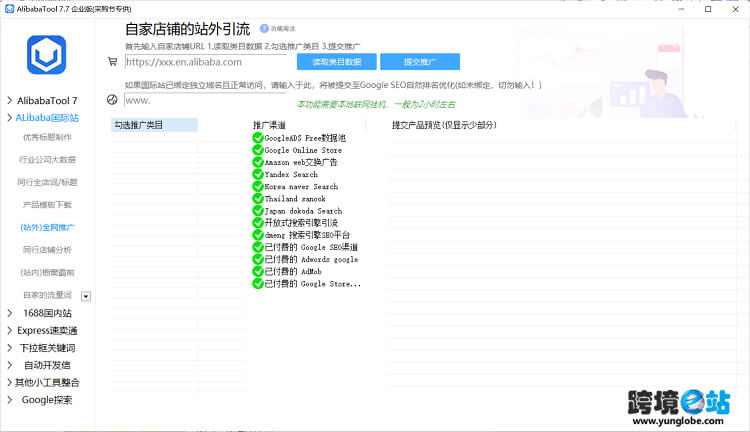Expand the 其他小工具整合 section
The image size is (750, 432).
tap(10, 382)
